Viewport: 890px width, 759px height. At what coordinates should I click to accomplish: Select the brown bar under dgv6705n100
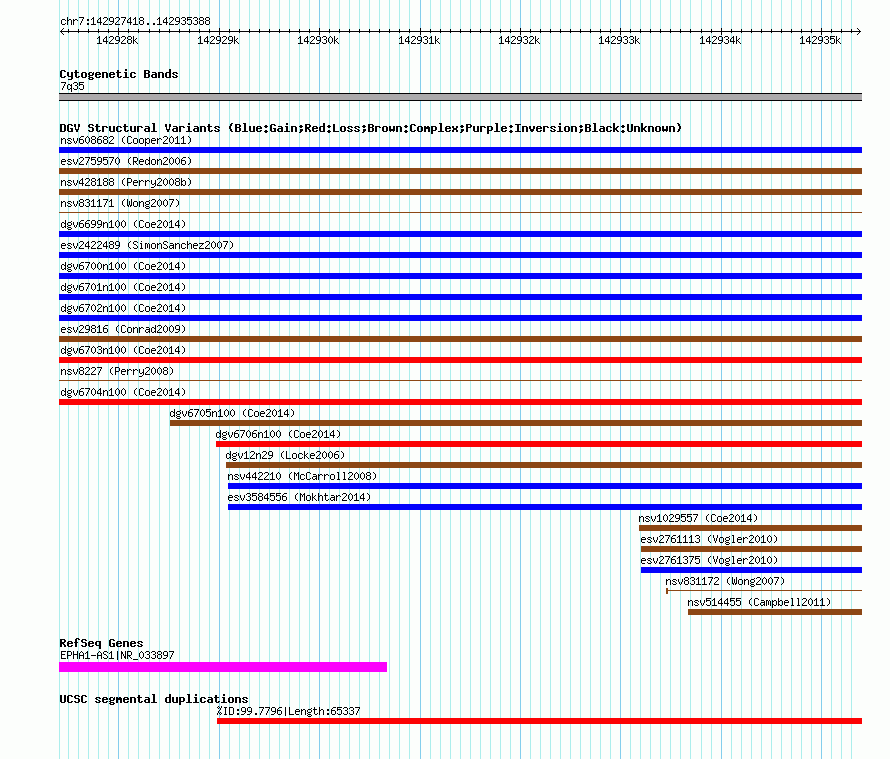click(516, 423)
